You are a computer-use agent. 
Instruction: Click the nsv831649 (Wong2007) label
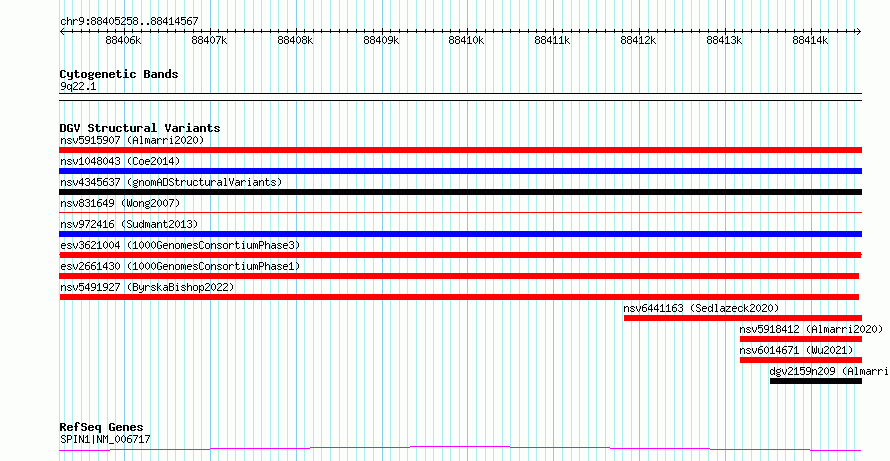click(x=120, y=203)
